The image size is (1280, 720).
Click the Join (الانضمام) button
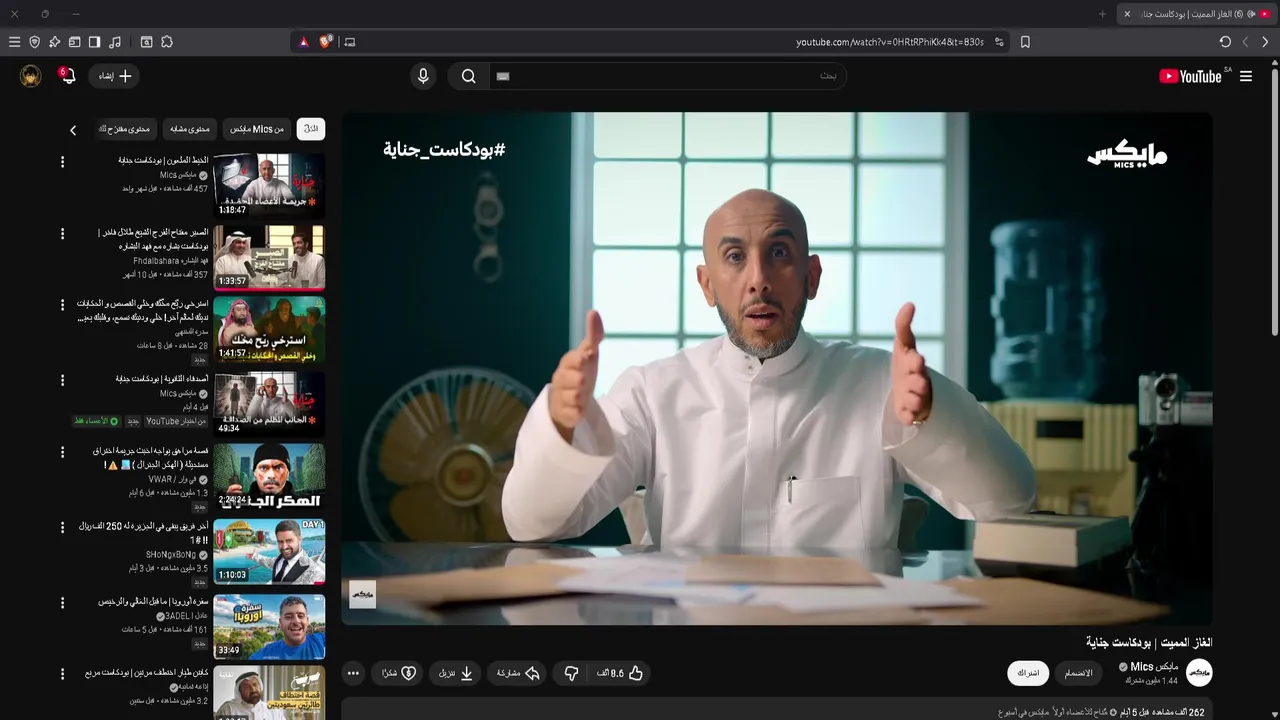click(x=1078, y=673)
